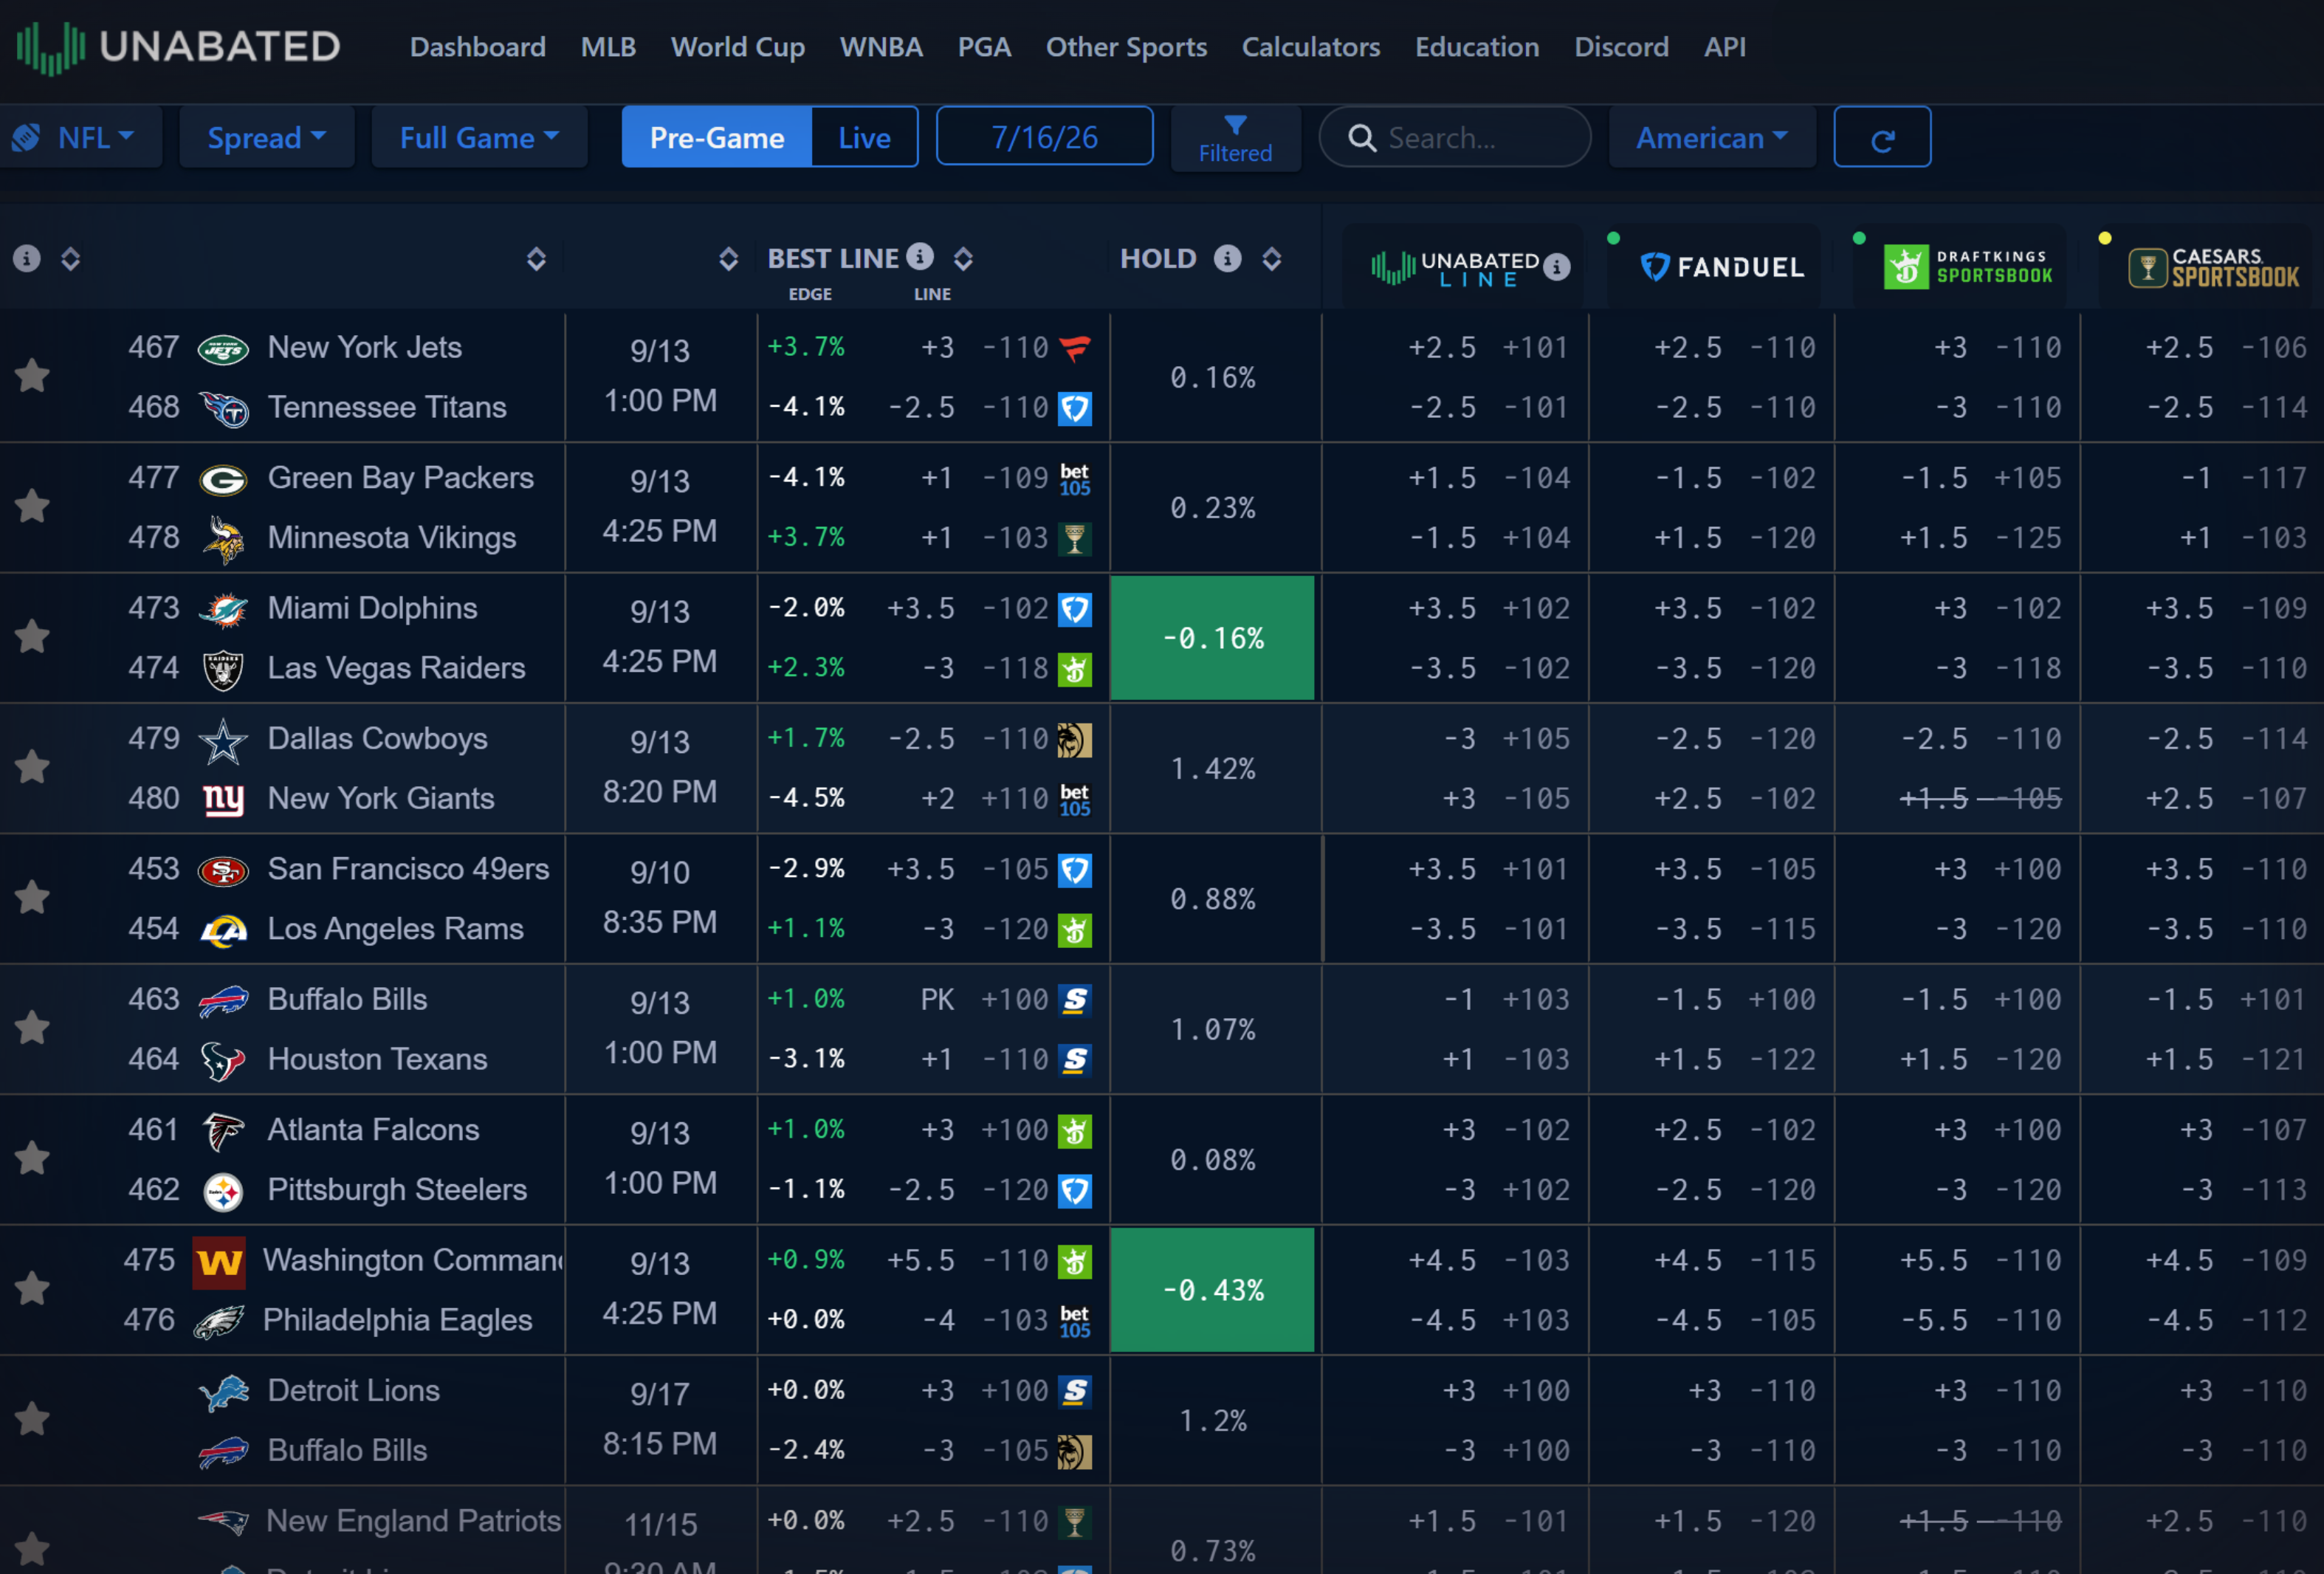The width and height of the screenshot is (2324, 1574).
Task: Go to the MLB nav item
Action: tap(608, 47)
